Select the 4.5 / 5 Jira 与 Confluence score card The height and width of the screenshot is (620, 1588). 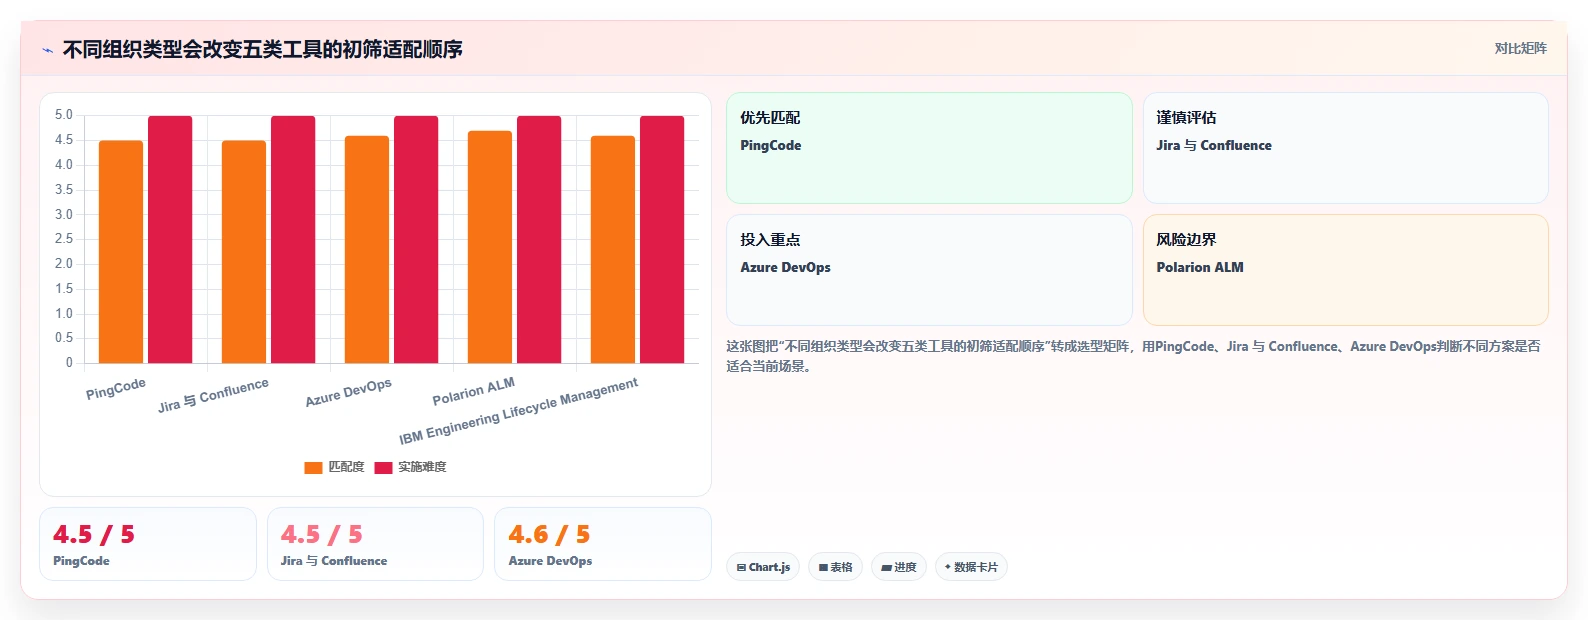[x=375, y=544]
